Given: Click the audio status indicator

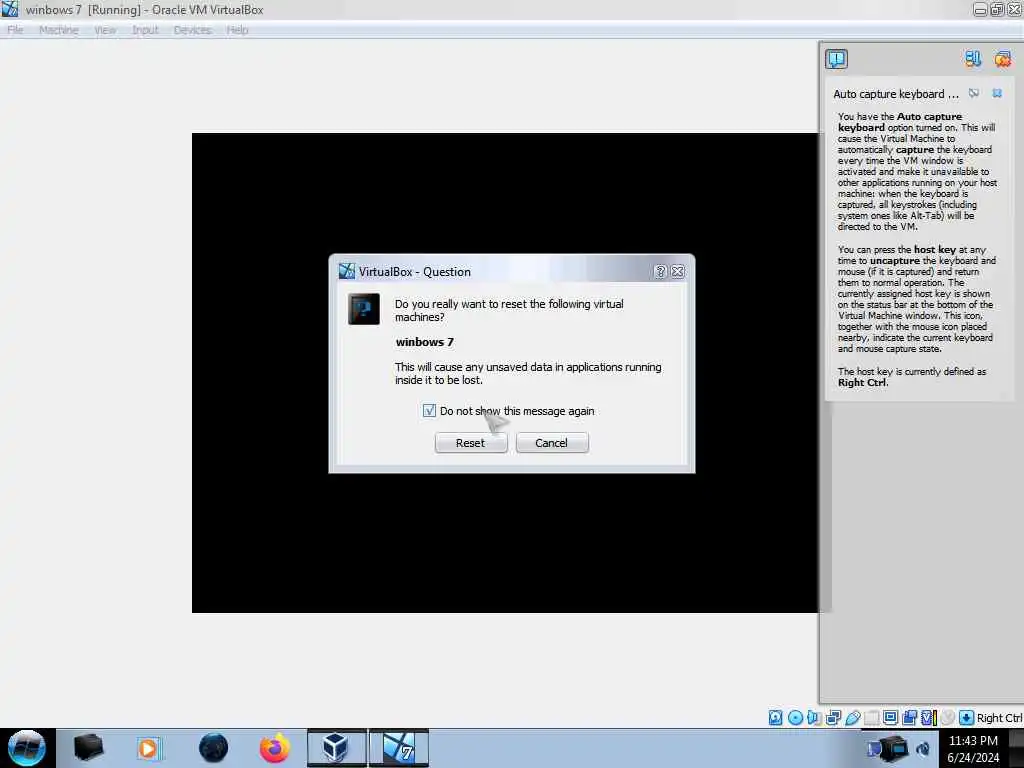Looking at the screenshot, I should 814,718.
